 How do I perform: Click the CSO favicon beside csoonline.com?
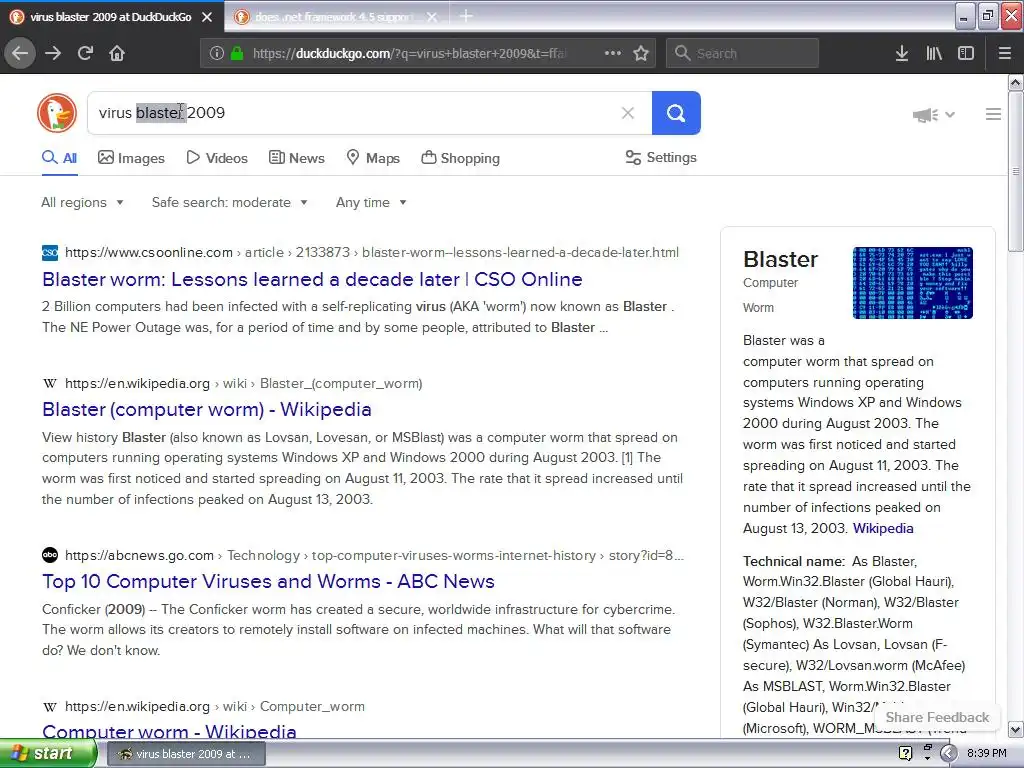point(50,252)
